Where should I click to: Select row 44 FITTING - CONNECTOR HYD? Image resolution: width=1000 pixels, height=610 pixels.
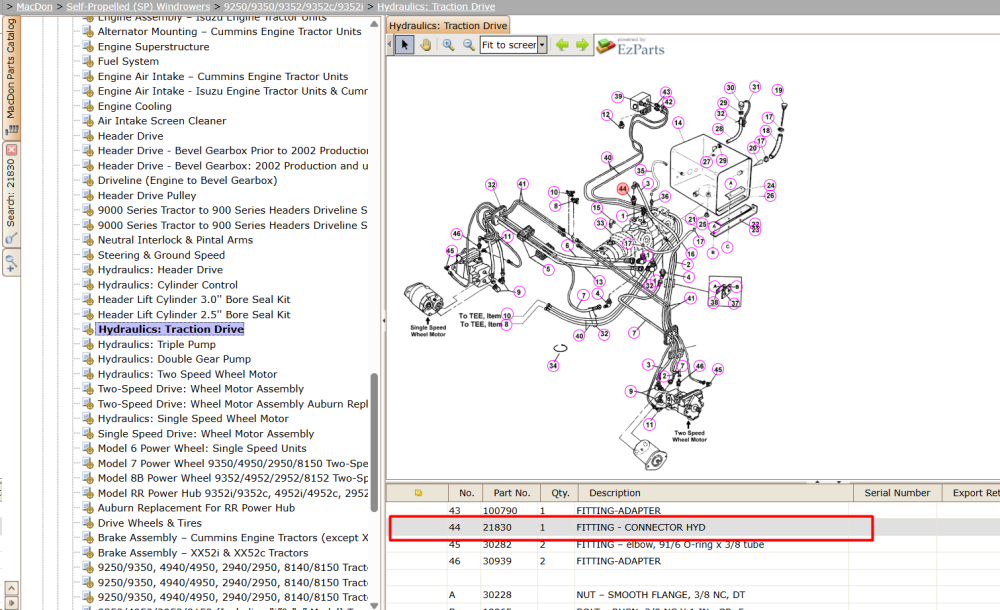click(631, 528)
